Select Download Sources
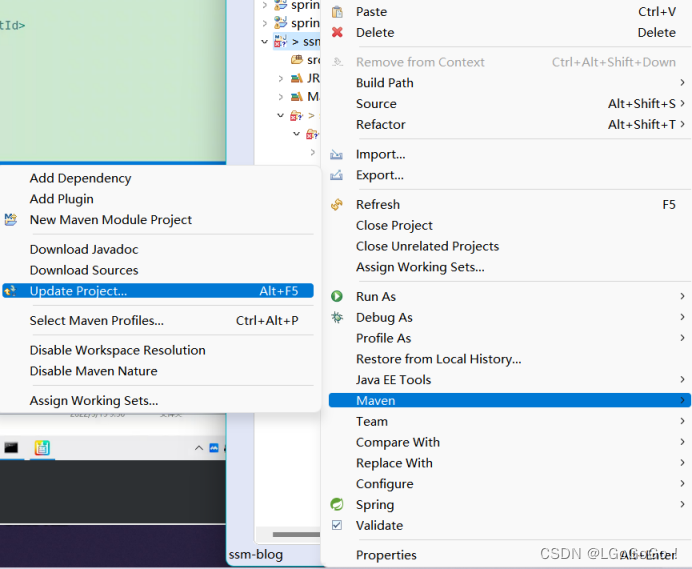 [158, 270]
